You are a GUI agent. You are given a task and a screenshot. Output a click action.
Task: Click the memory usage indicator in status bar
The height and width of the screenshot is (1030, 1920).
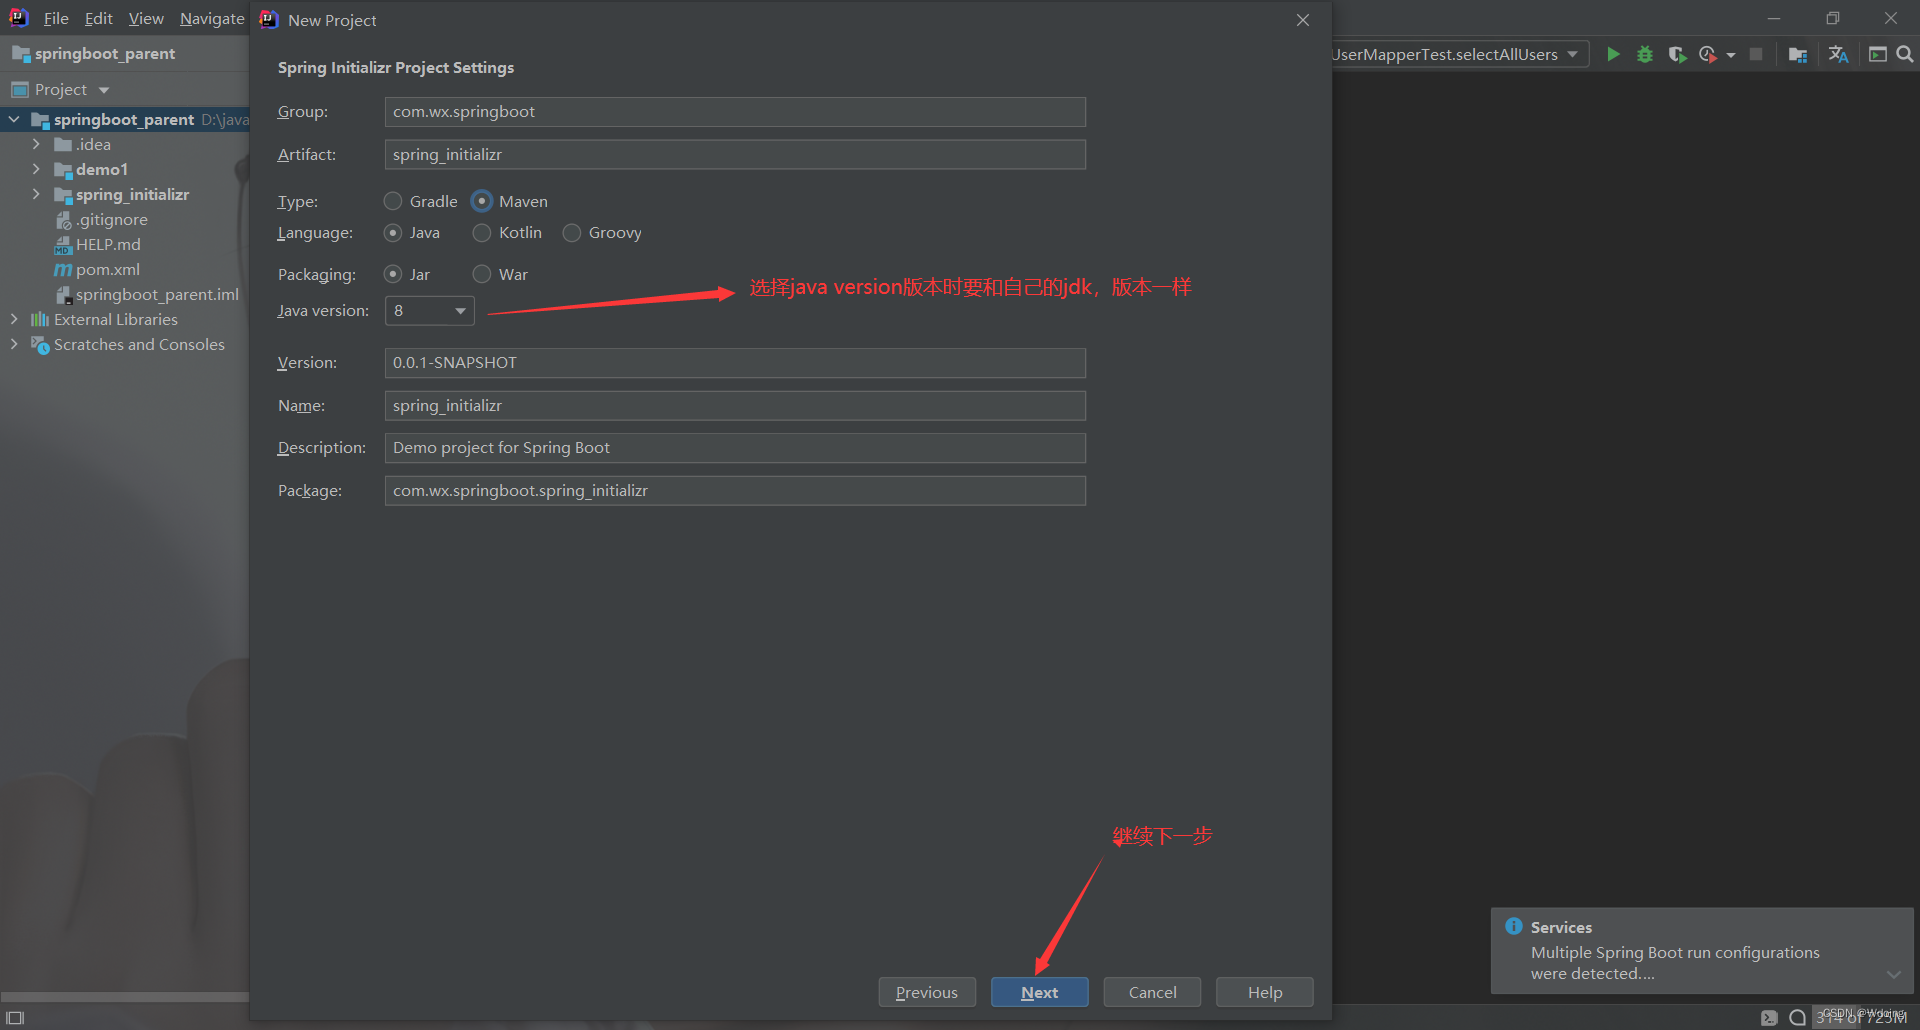pyautogui.click(x=1862, y=1018)
